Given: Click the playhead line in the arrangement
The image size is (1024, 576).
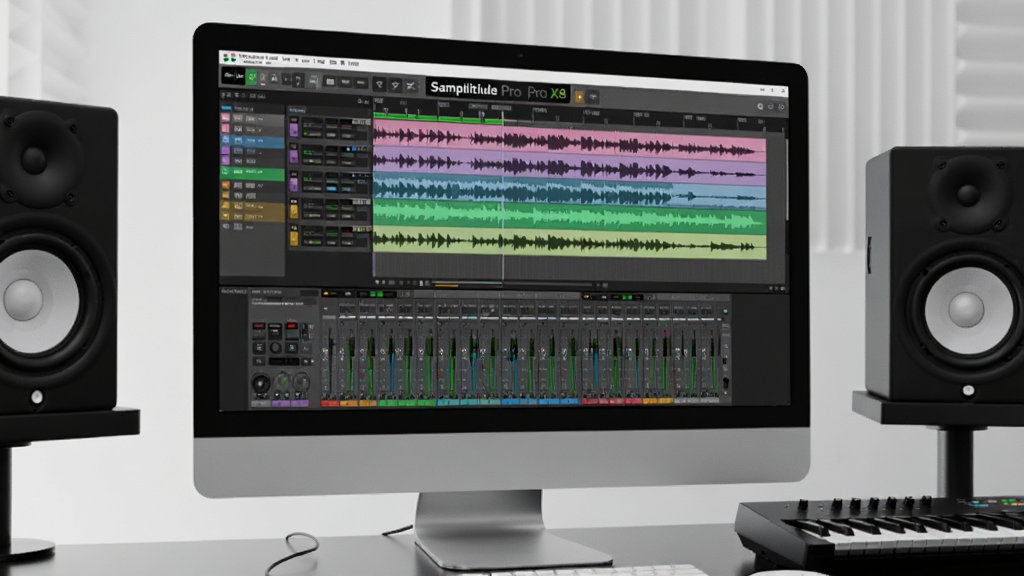Looking at the screenshot, I should pos(503,196).
